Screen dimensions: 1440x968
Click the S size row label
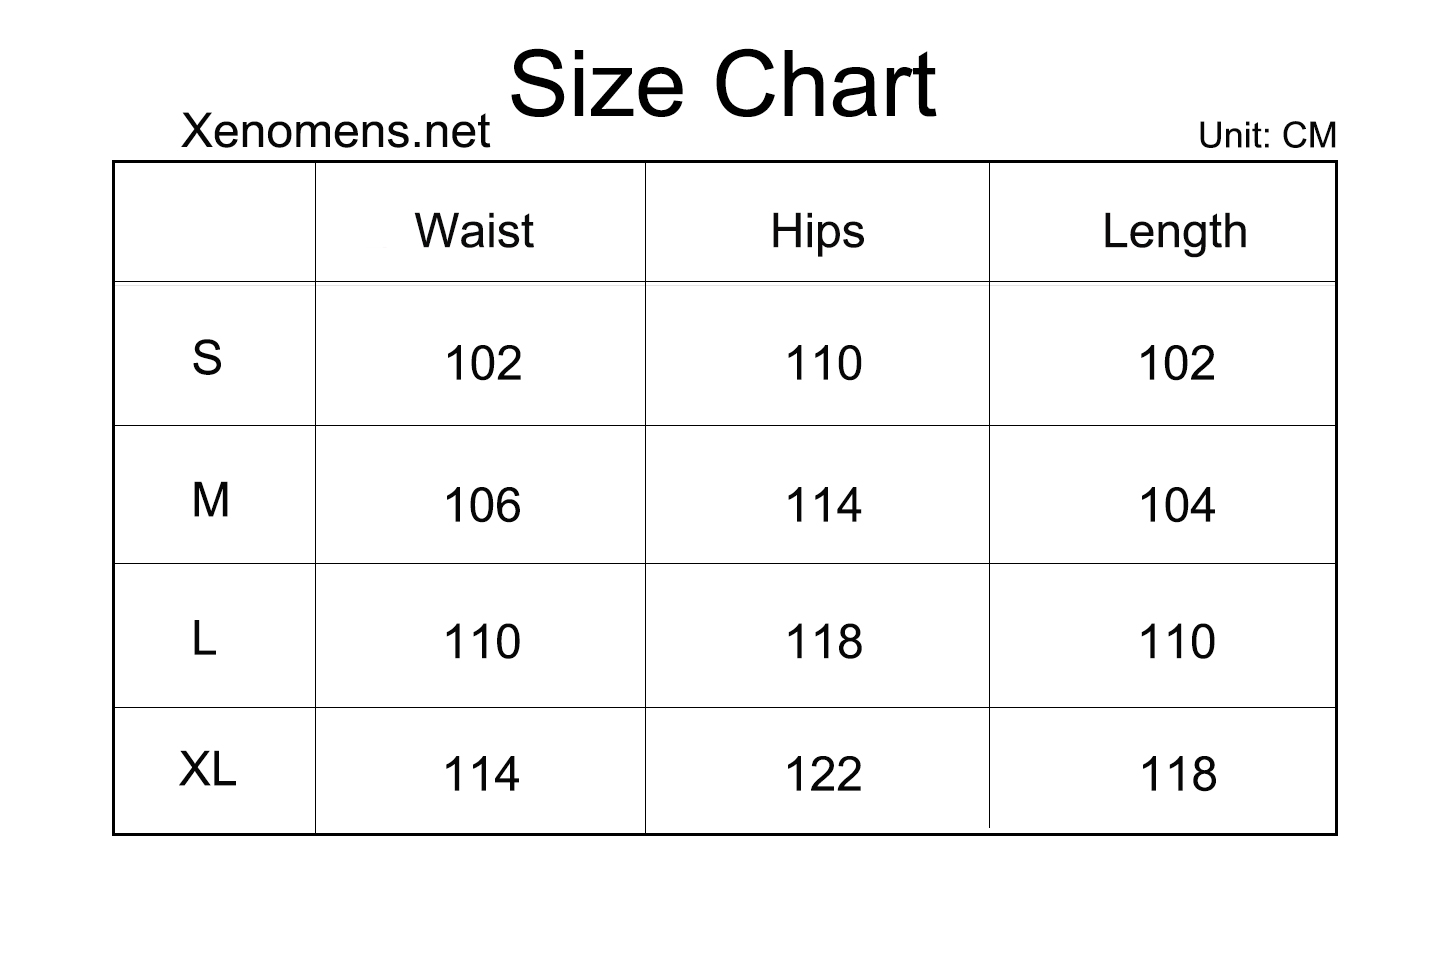(x=207, y=357)
